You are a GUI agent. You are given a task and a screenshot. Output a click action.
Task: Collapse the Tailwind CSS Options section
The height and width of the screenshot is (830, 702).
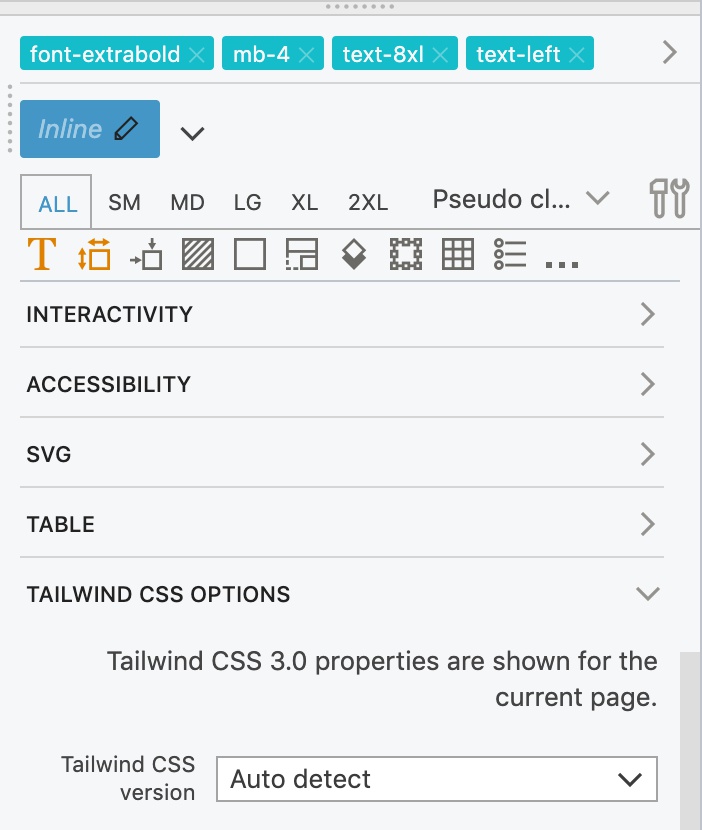pos(341,594)
